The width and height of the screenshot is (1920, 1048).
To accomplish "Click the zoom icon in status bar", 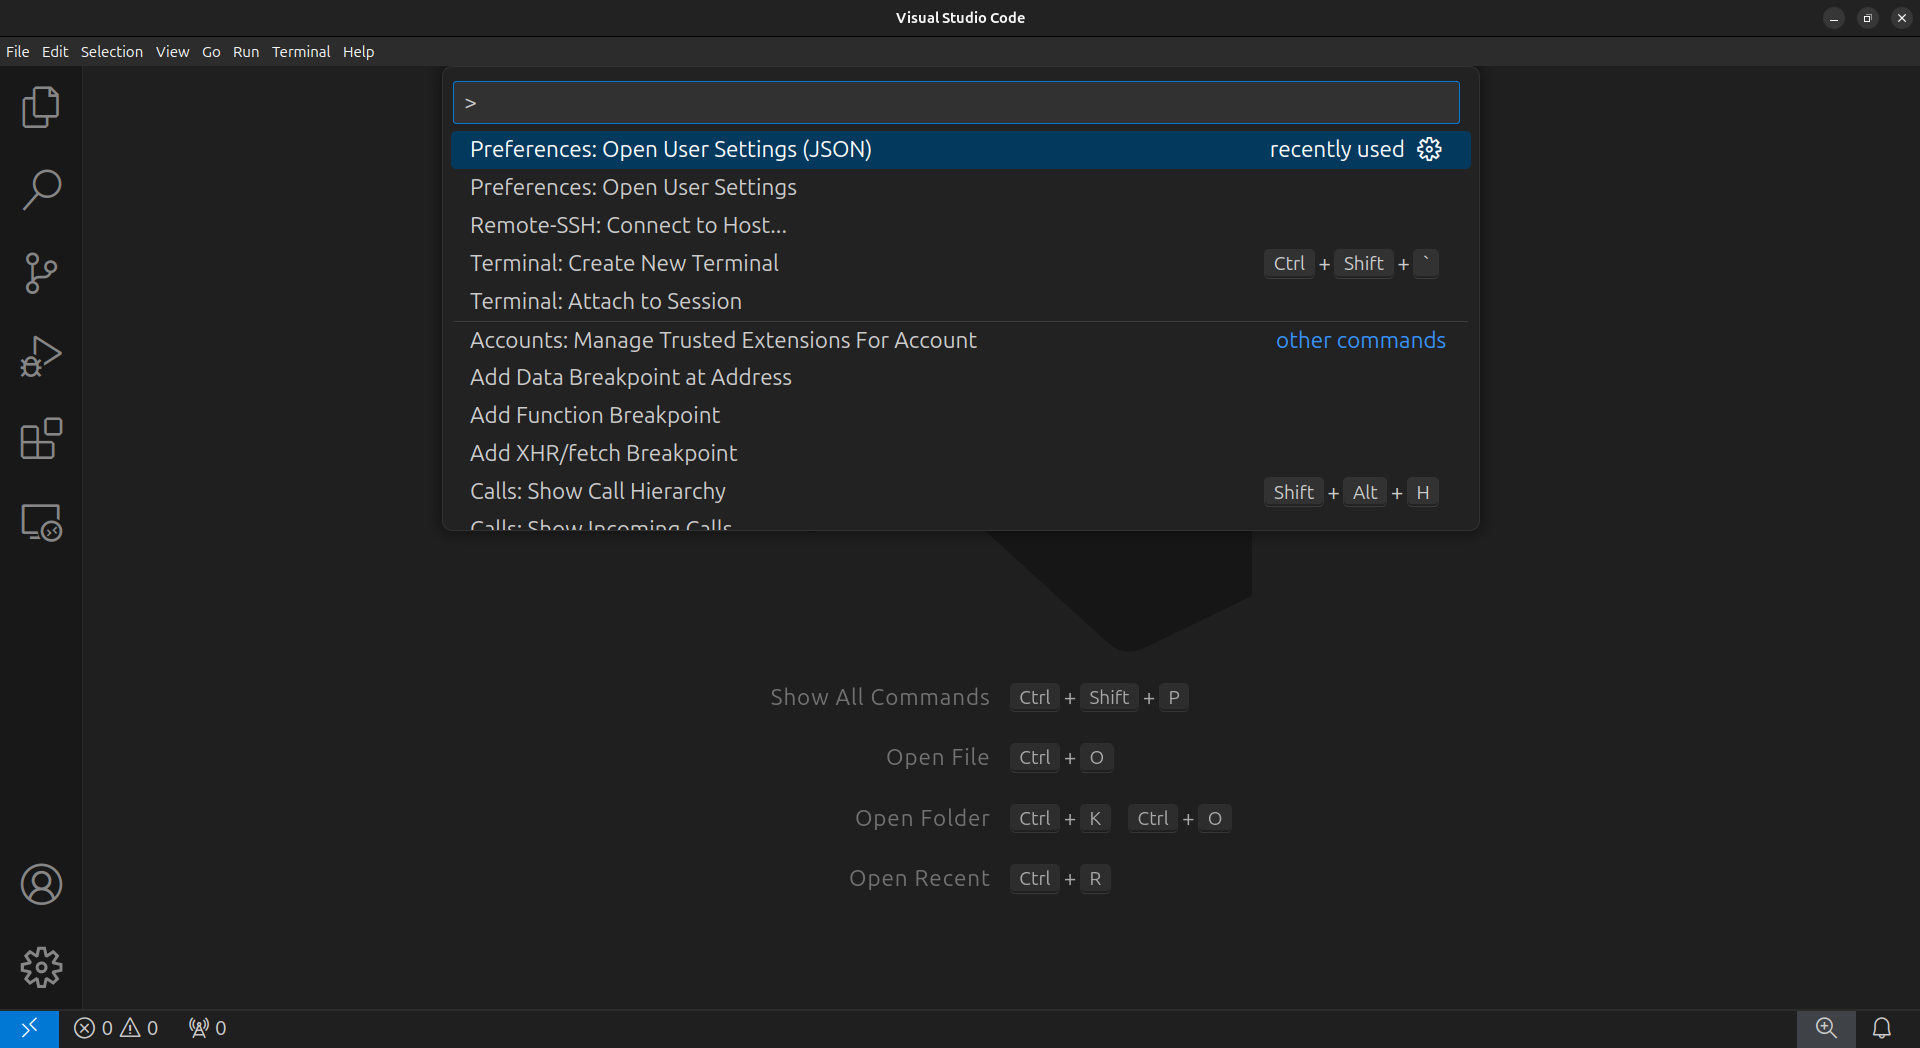I will point(1826,1028).
